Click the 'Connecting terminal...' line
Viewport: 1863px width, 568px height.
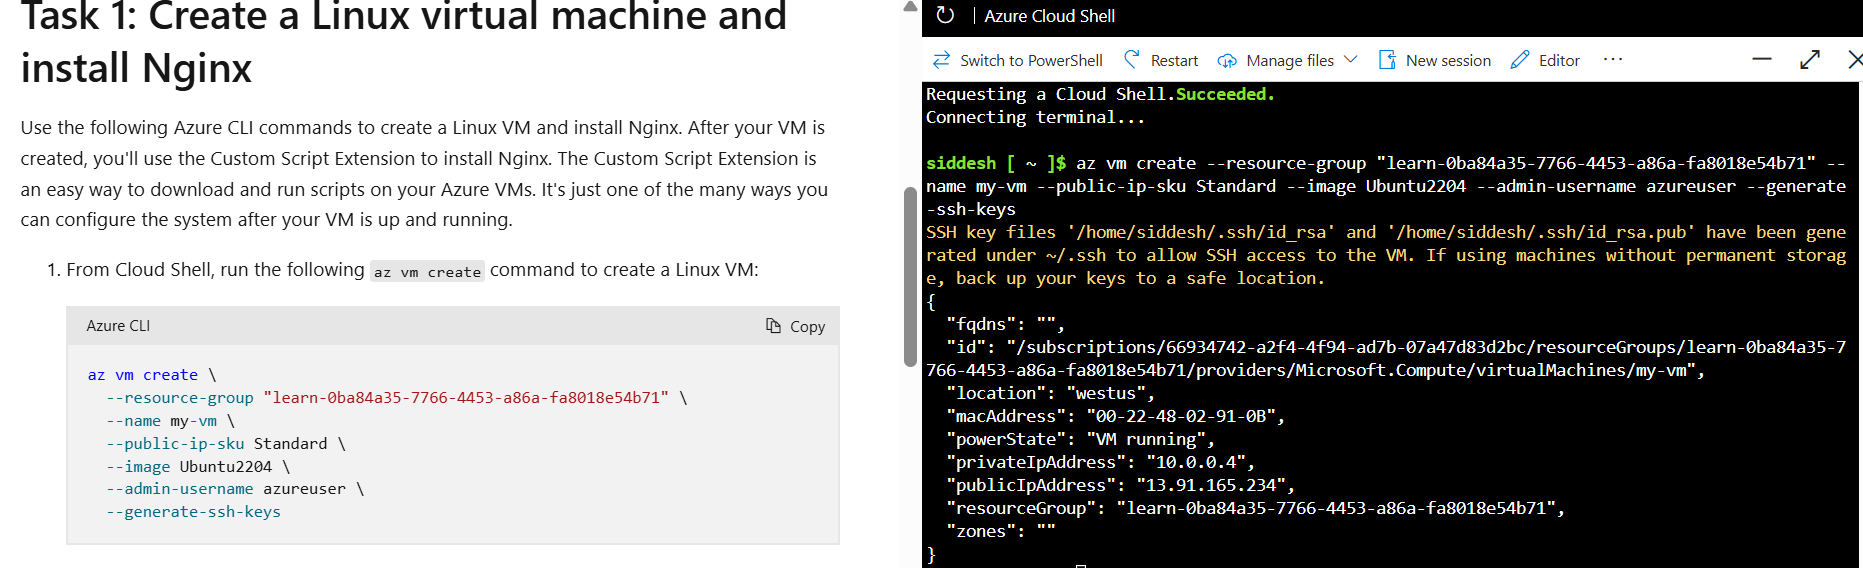click(x=1035, y=117)
